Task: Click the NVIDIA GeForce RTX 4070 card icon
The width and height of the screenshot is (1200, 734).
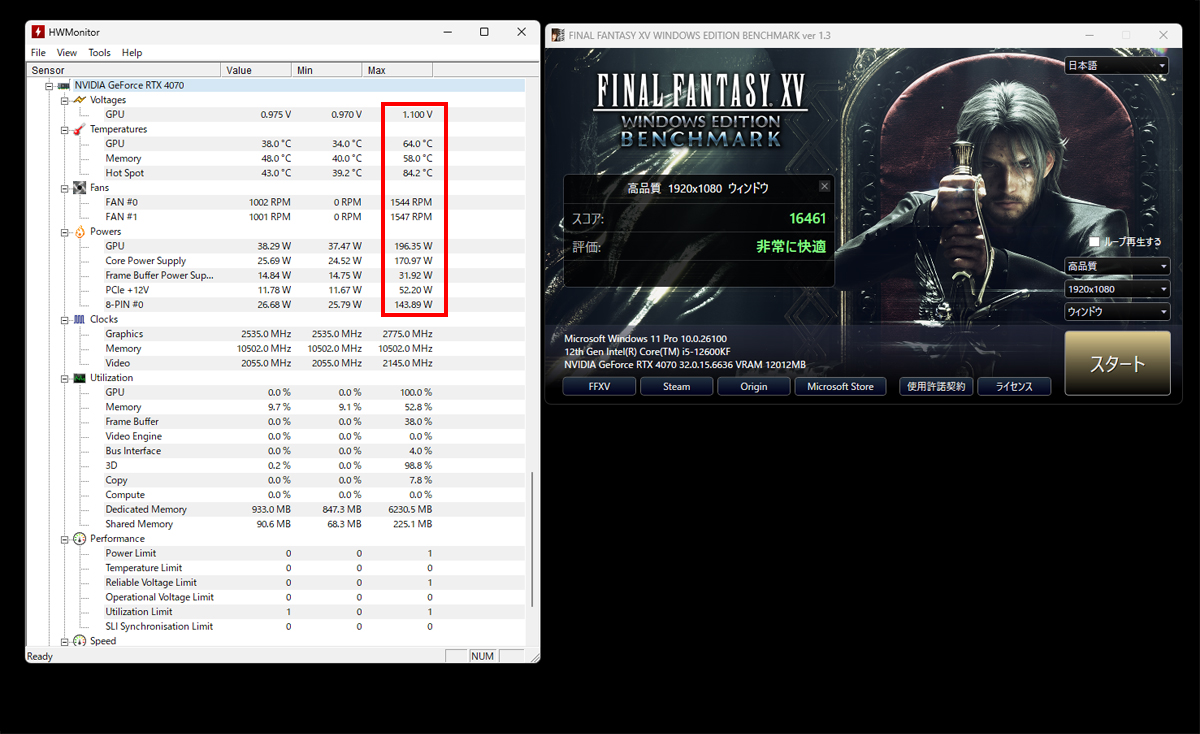Action: point(63,85)
